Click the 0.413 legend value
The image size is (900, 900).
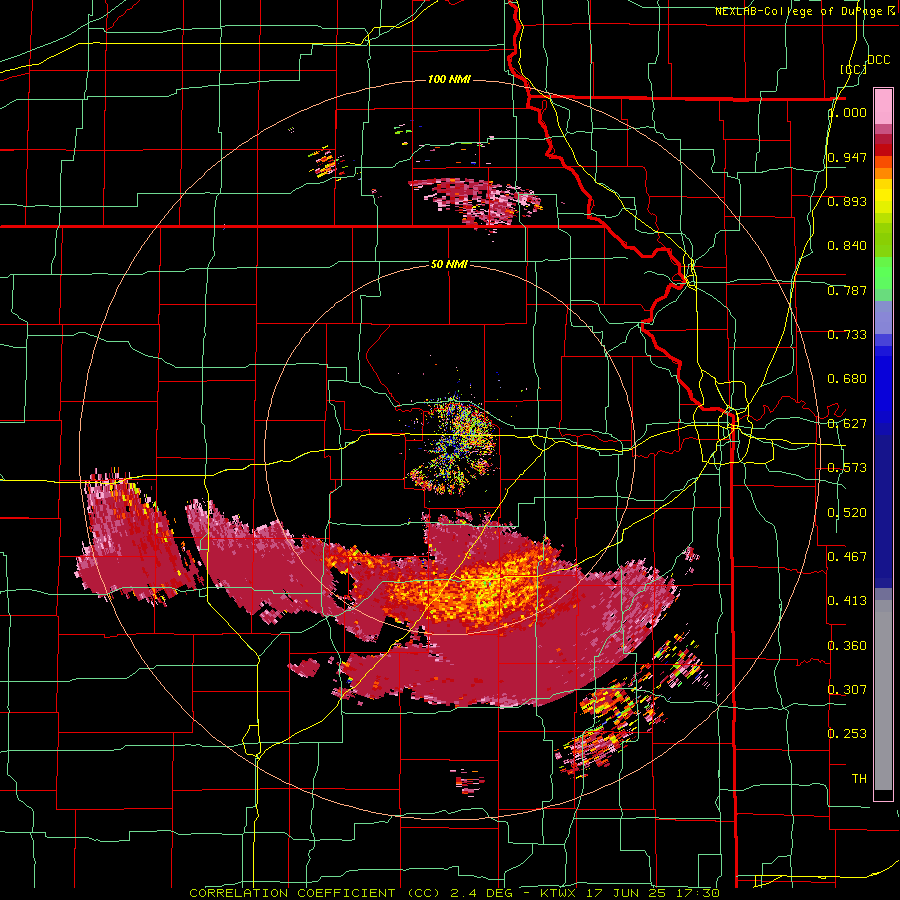847,601
